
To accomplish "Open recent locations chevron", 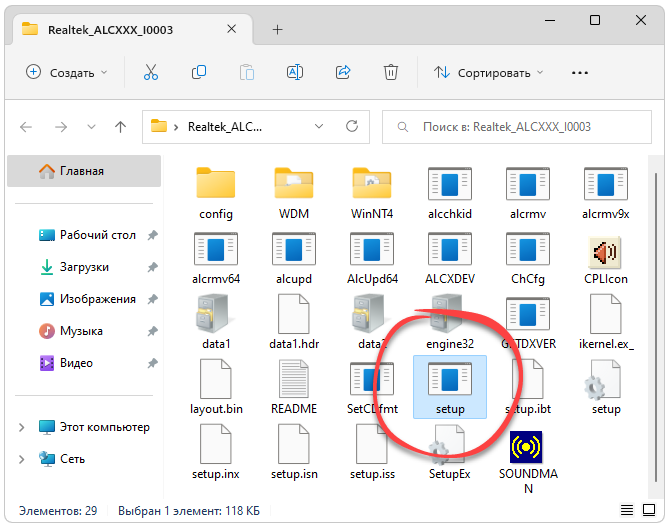I will [91, 127].
